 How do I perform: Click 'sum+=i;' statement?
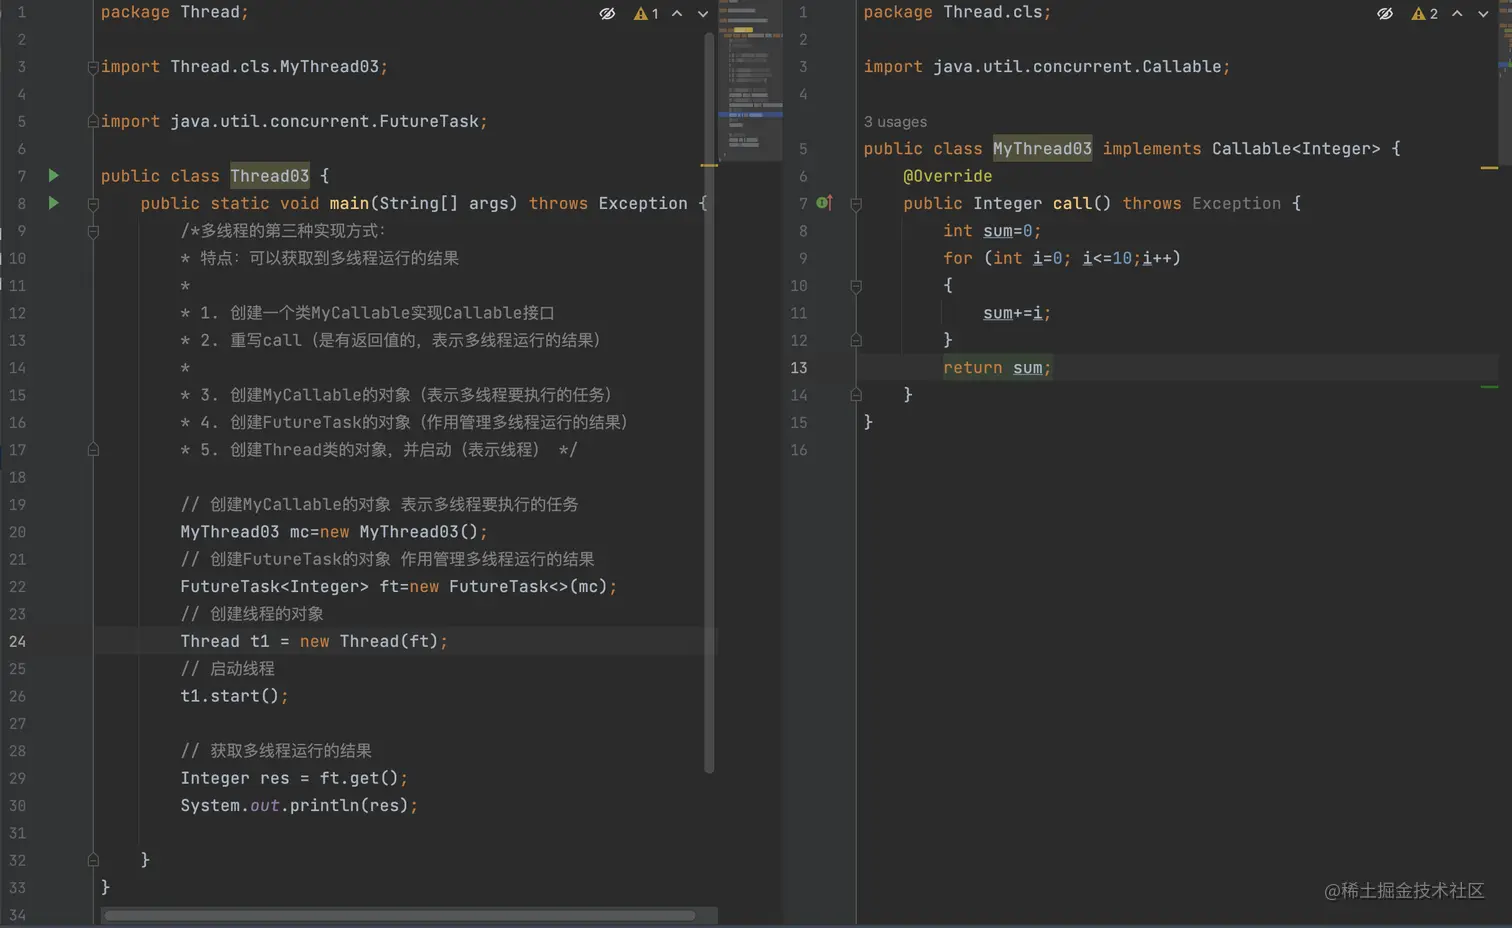[x=1017, y=313]
